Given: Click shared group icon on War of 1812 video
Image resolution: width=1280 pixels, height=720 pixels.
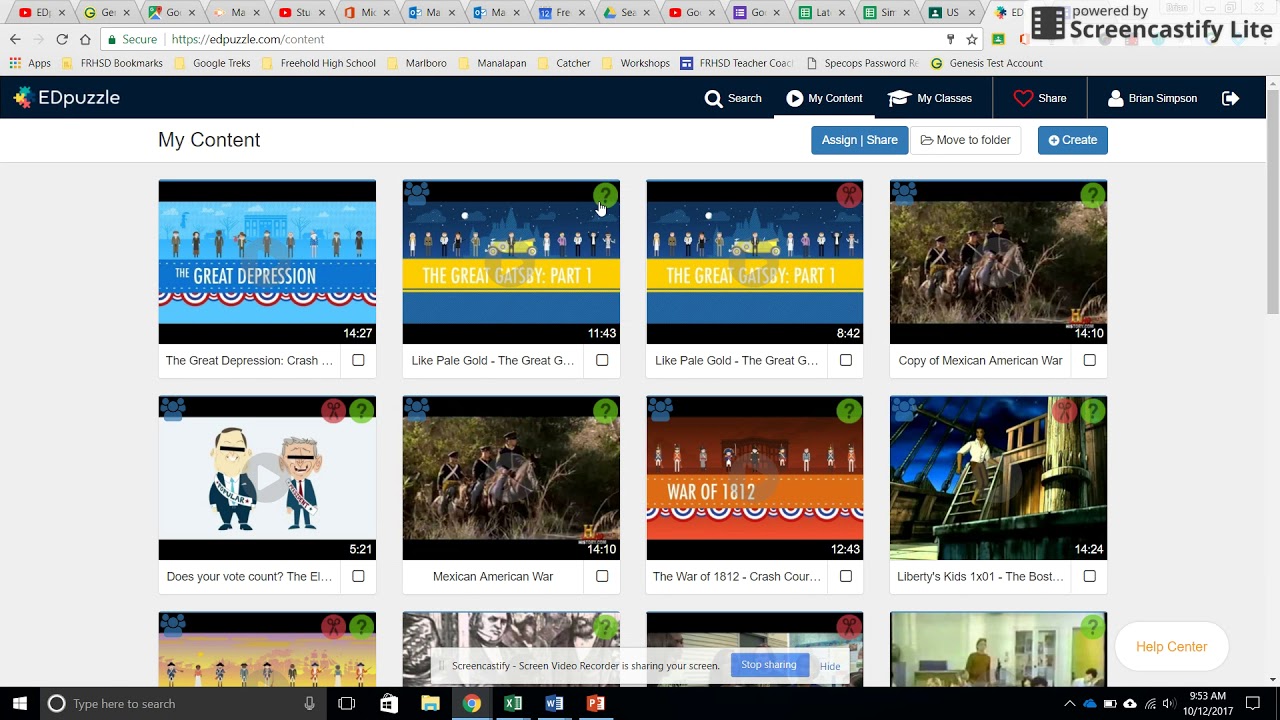Looking at the screenshot, I should click(660, 409).
